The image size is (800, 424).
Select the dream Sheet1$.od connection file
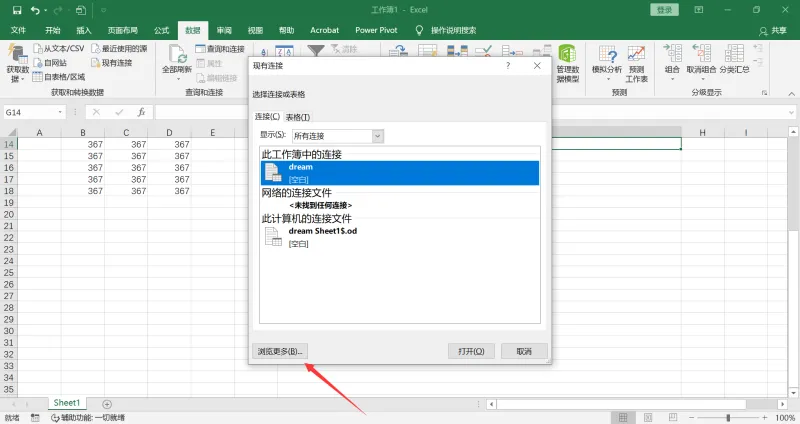pos(399,237)
